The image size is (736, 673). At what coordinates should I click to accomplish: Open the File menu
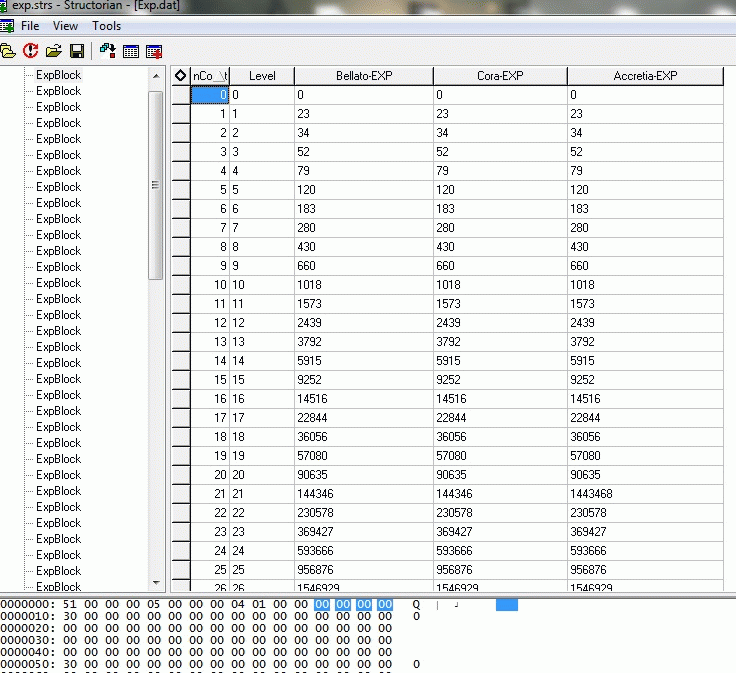(x=30, y=26)
